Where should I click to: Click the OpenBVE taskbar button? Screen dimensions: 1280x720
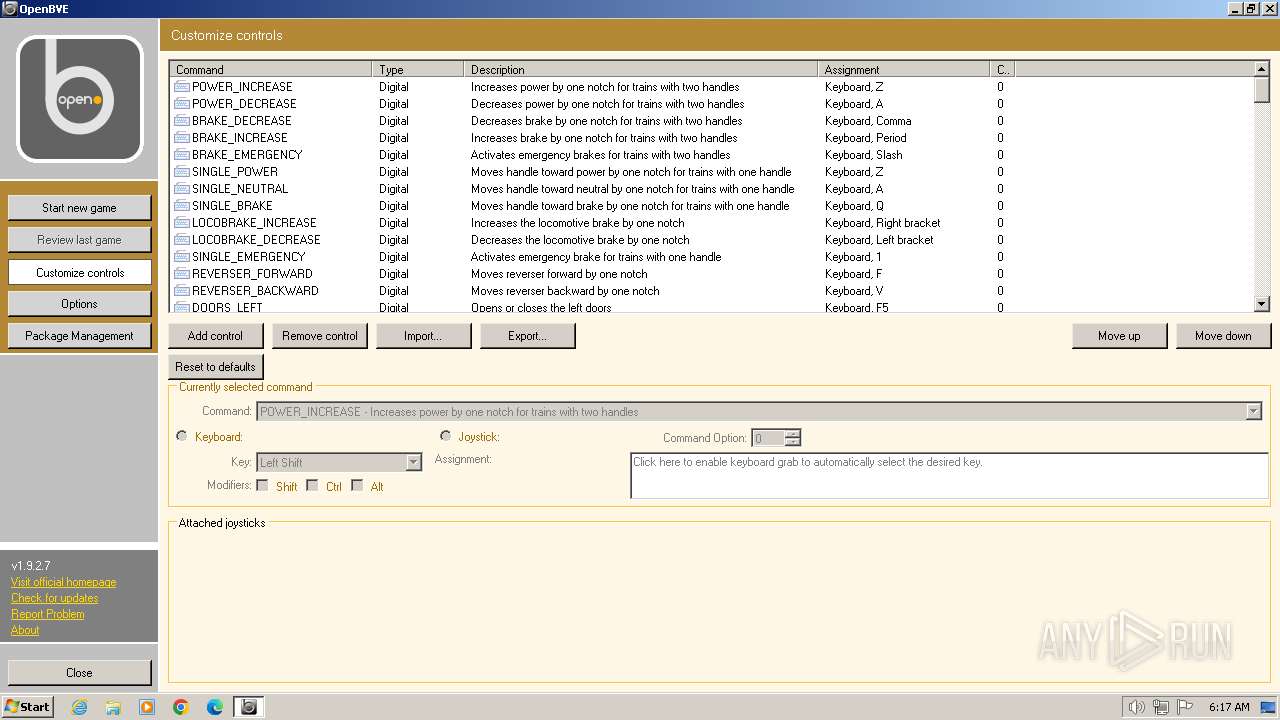point(249,707)
